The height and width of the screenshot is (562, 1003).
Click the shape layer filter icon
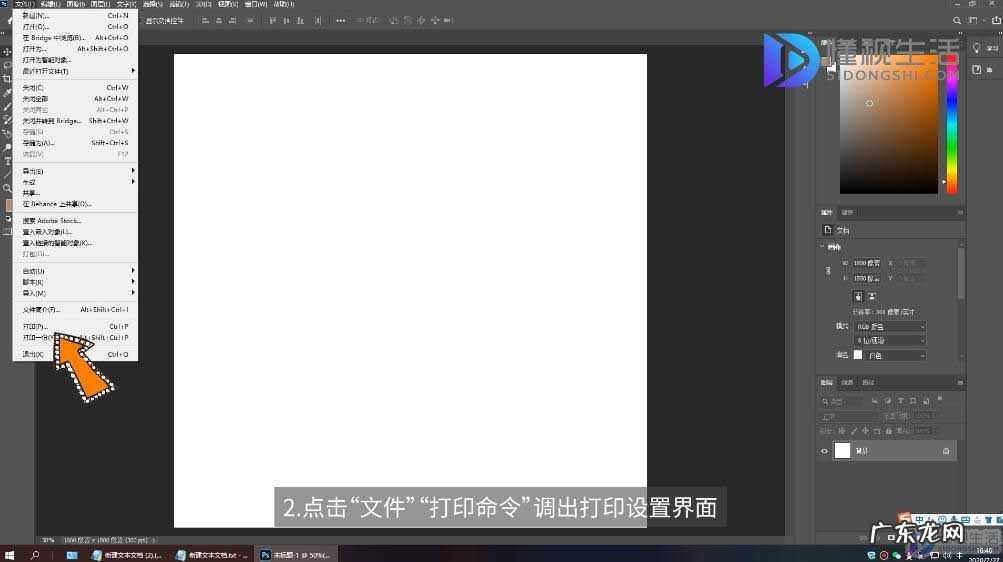[x=913, y=402]
